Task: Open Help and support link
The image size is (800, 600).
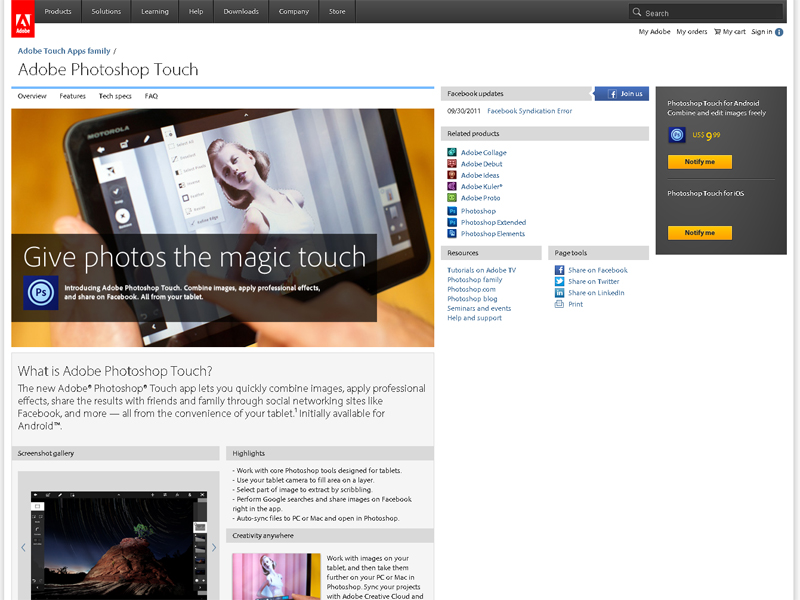Action: (x=474, y=318)
